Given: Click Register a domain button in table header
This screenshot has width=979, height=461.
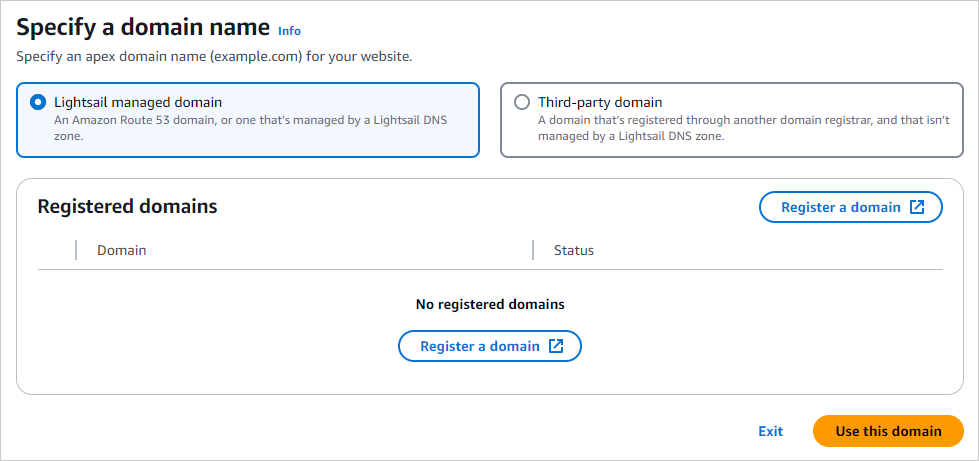Looking at the screenshot, I should pyautogui.click(x=850, y=207).
